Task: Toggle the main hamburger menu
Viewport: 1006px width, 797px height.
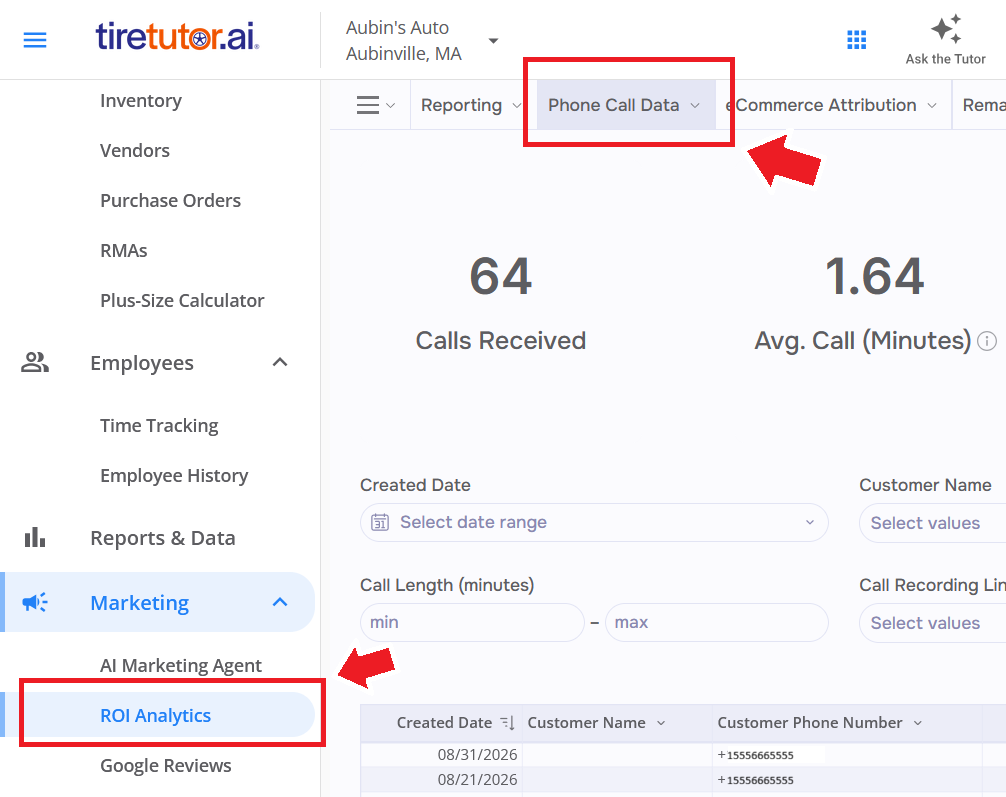Action: 35,40
